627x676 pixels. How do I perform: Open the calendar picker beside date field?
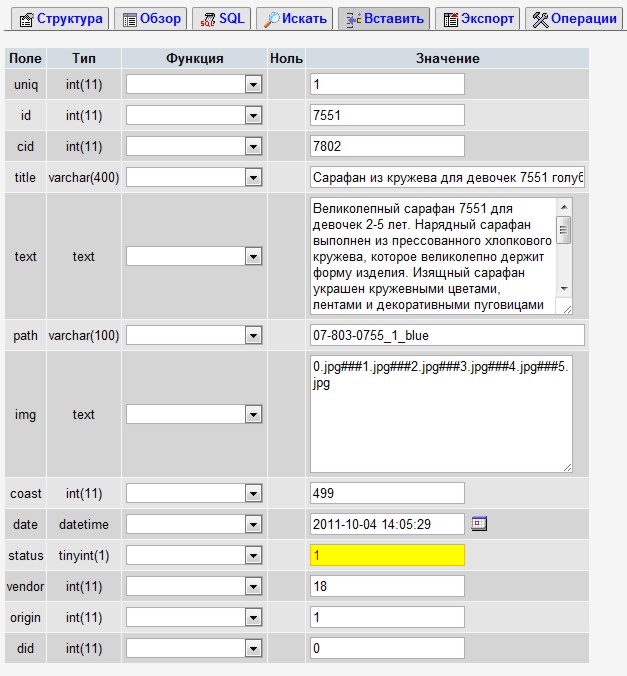coord(479,523)
